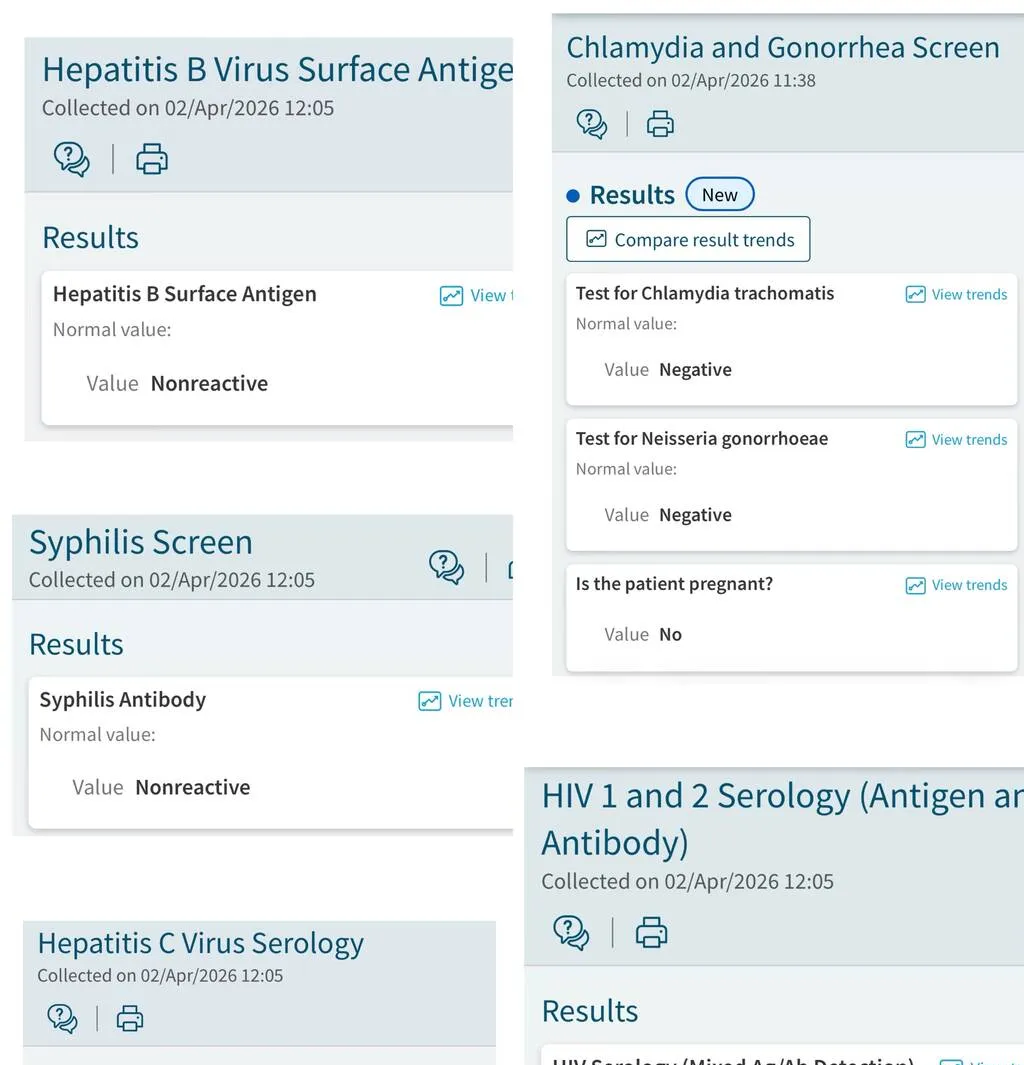
Task: Open the Chlamydia and Gonorrhea Screen title
Action: pos(782,48)
